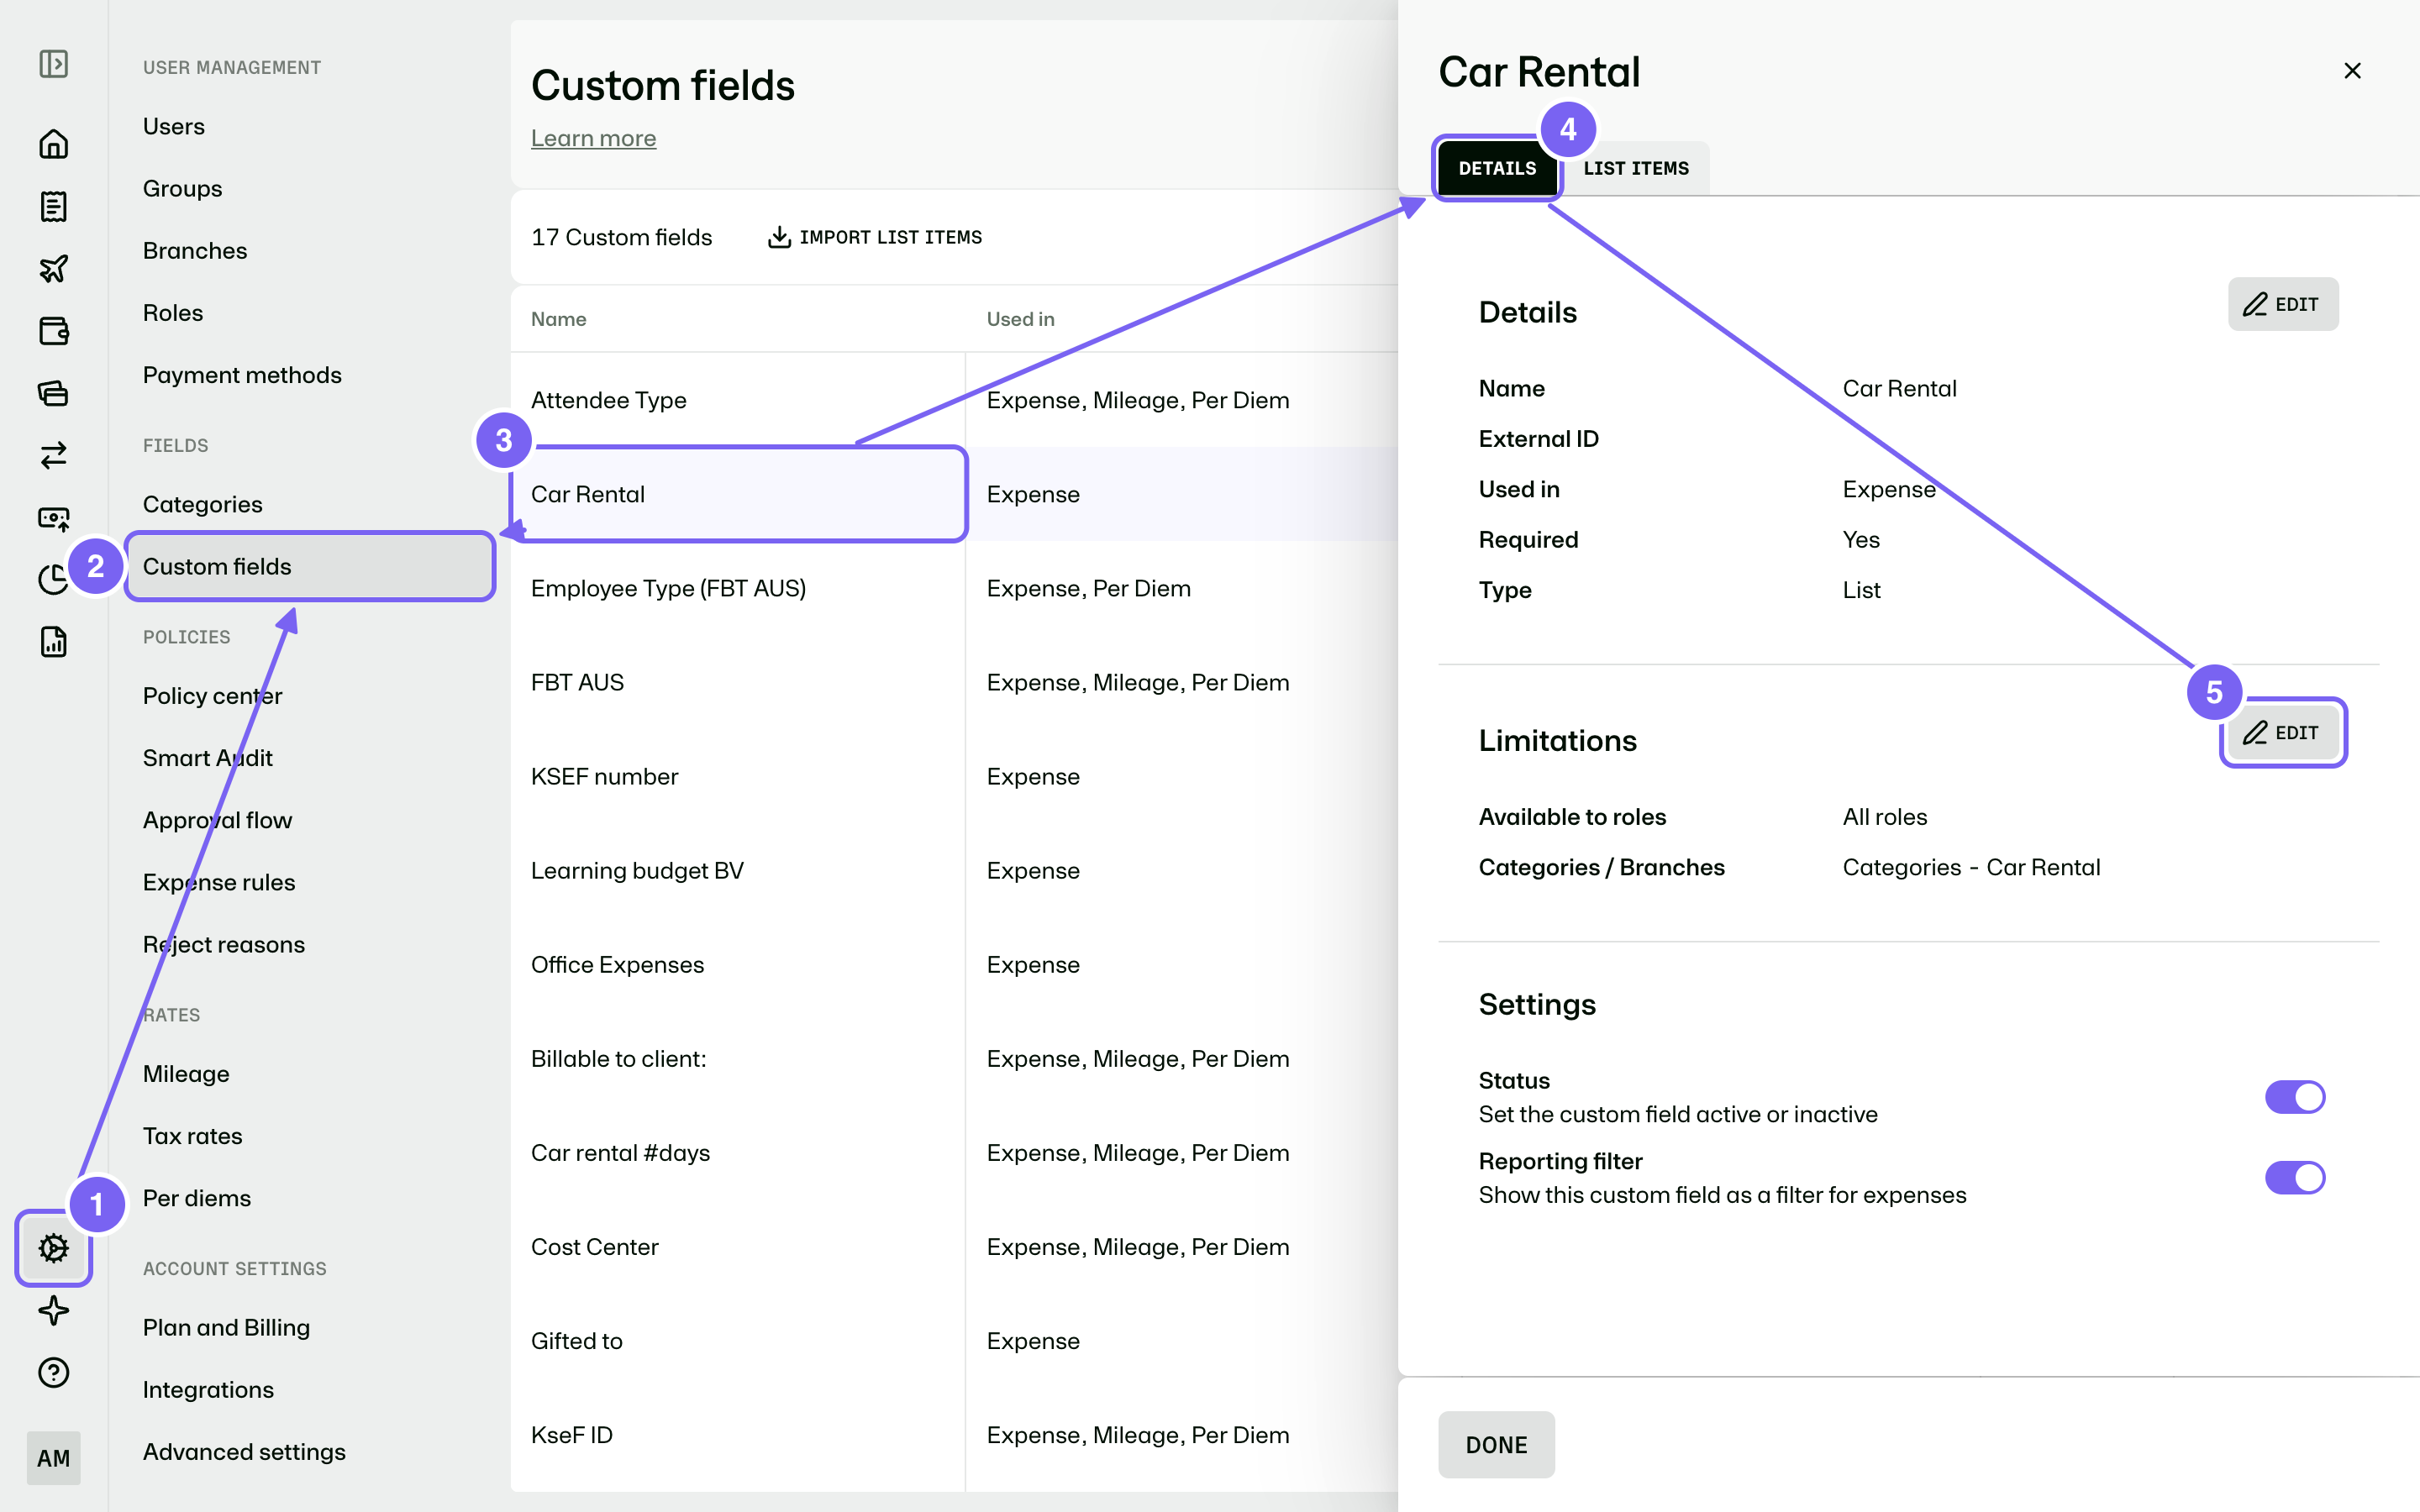
Task: Open the stacked cards icon
Action: tap(54, 393)
